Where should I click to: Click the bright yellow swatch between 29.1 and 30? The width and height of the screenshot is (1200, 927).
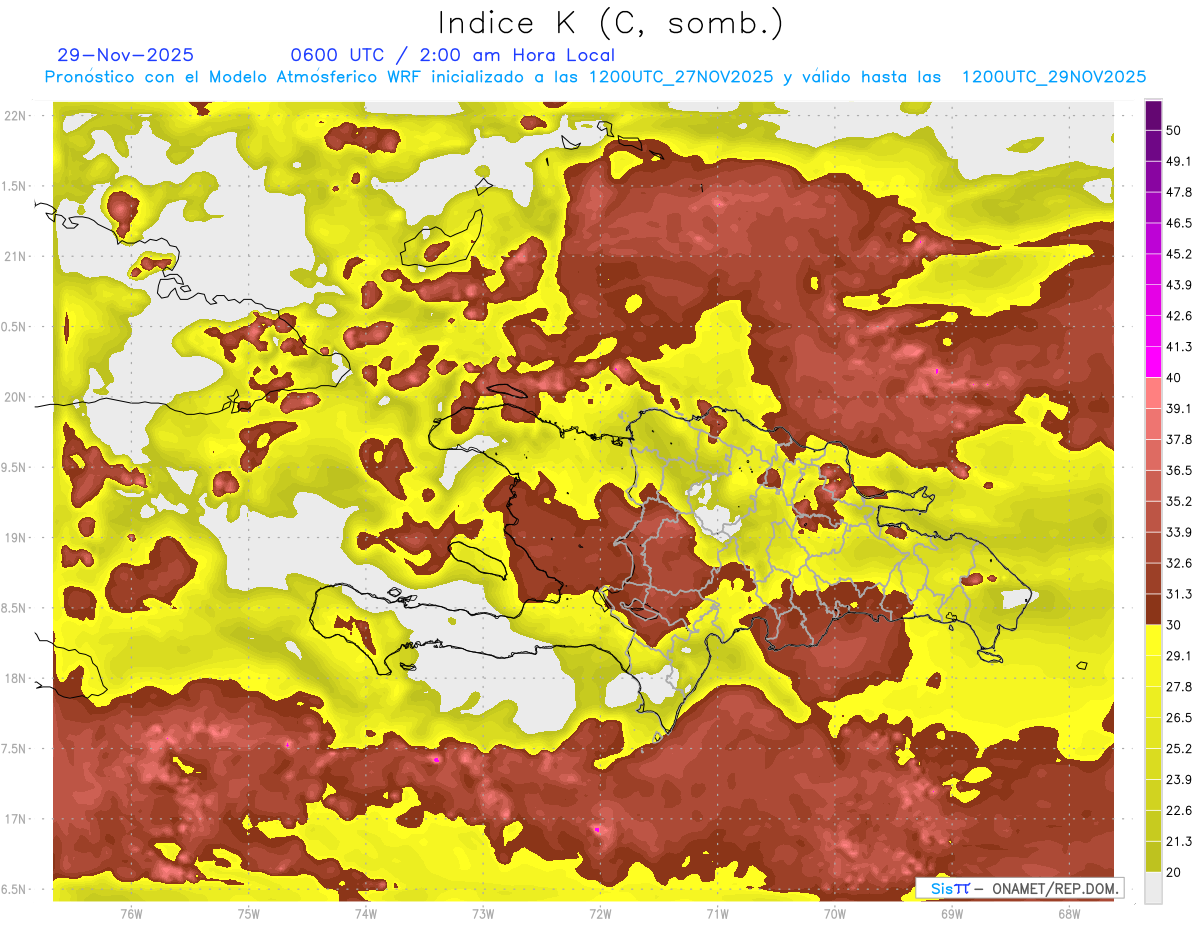pos(1153,640)
